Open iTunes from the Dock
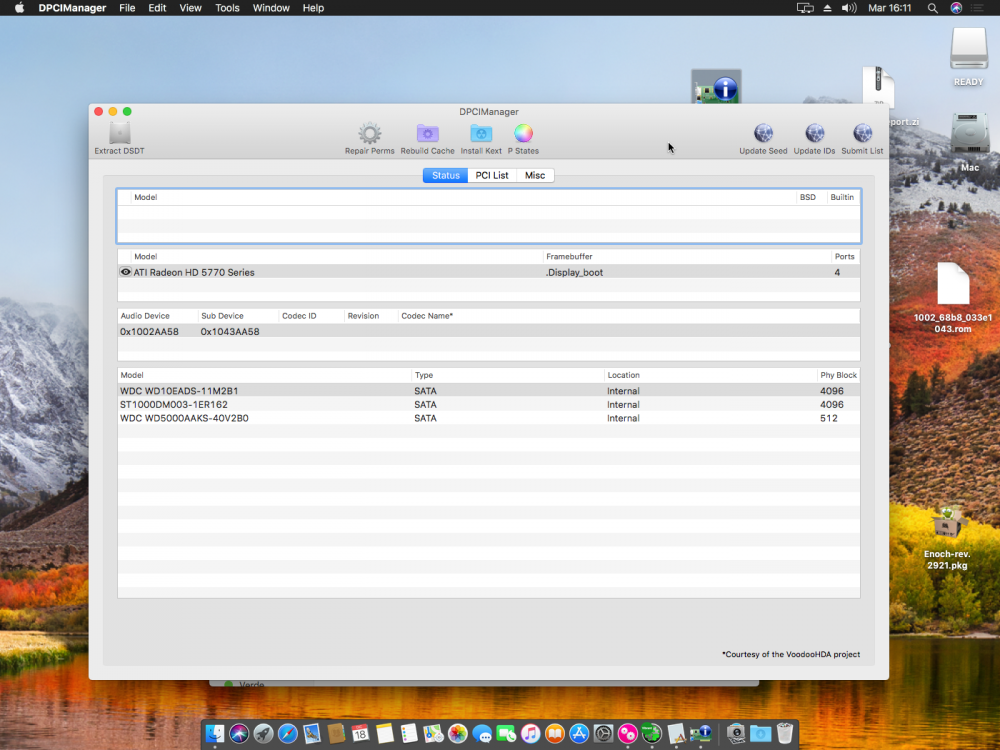This screenshot has width=1000, height=750. (x=530, y=734)
